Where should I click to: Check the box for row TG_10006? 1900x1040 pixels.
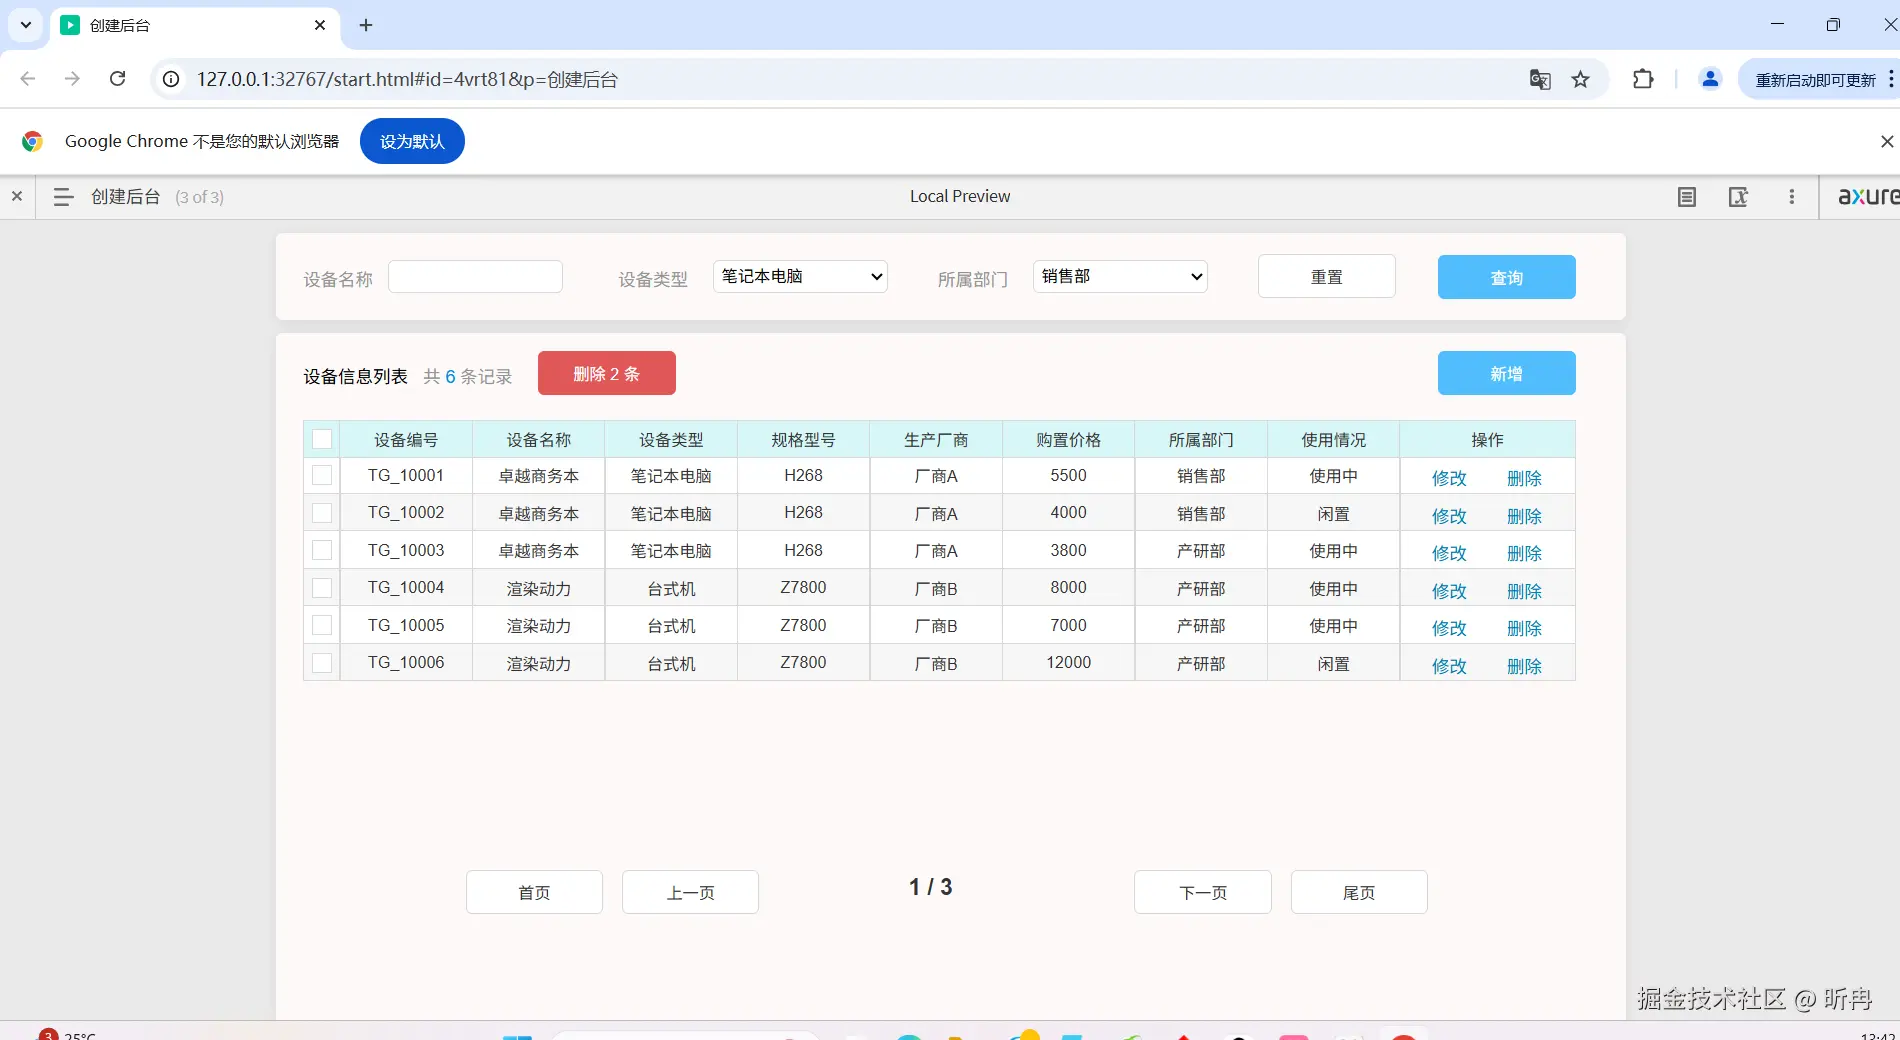click(322, 663)
